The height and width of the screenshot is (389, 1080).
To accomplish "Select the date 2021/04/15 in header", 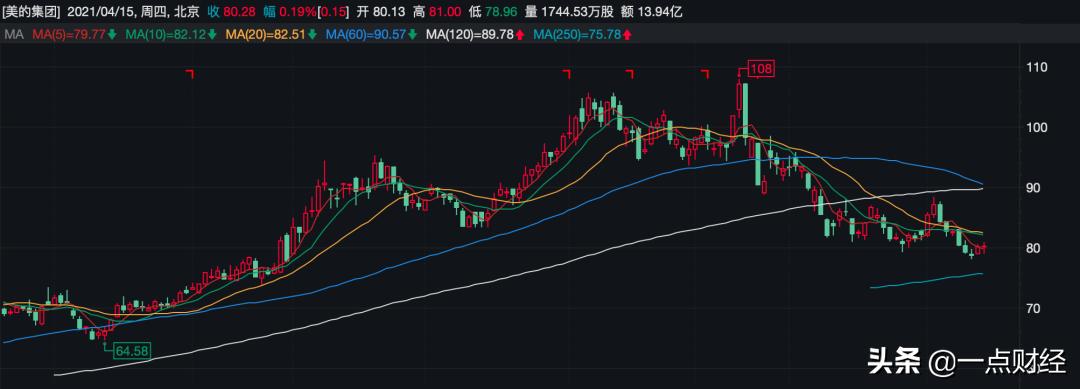I will [x=102, y=12].
